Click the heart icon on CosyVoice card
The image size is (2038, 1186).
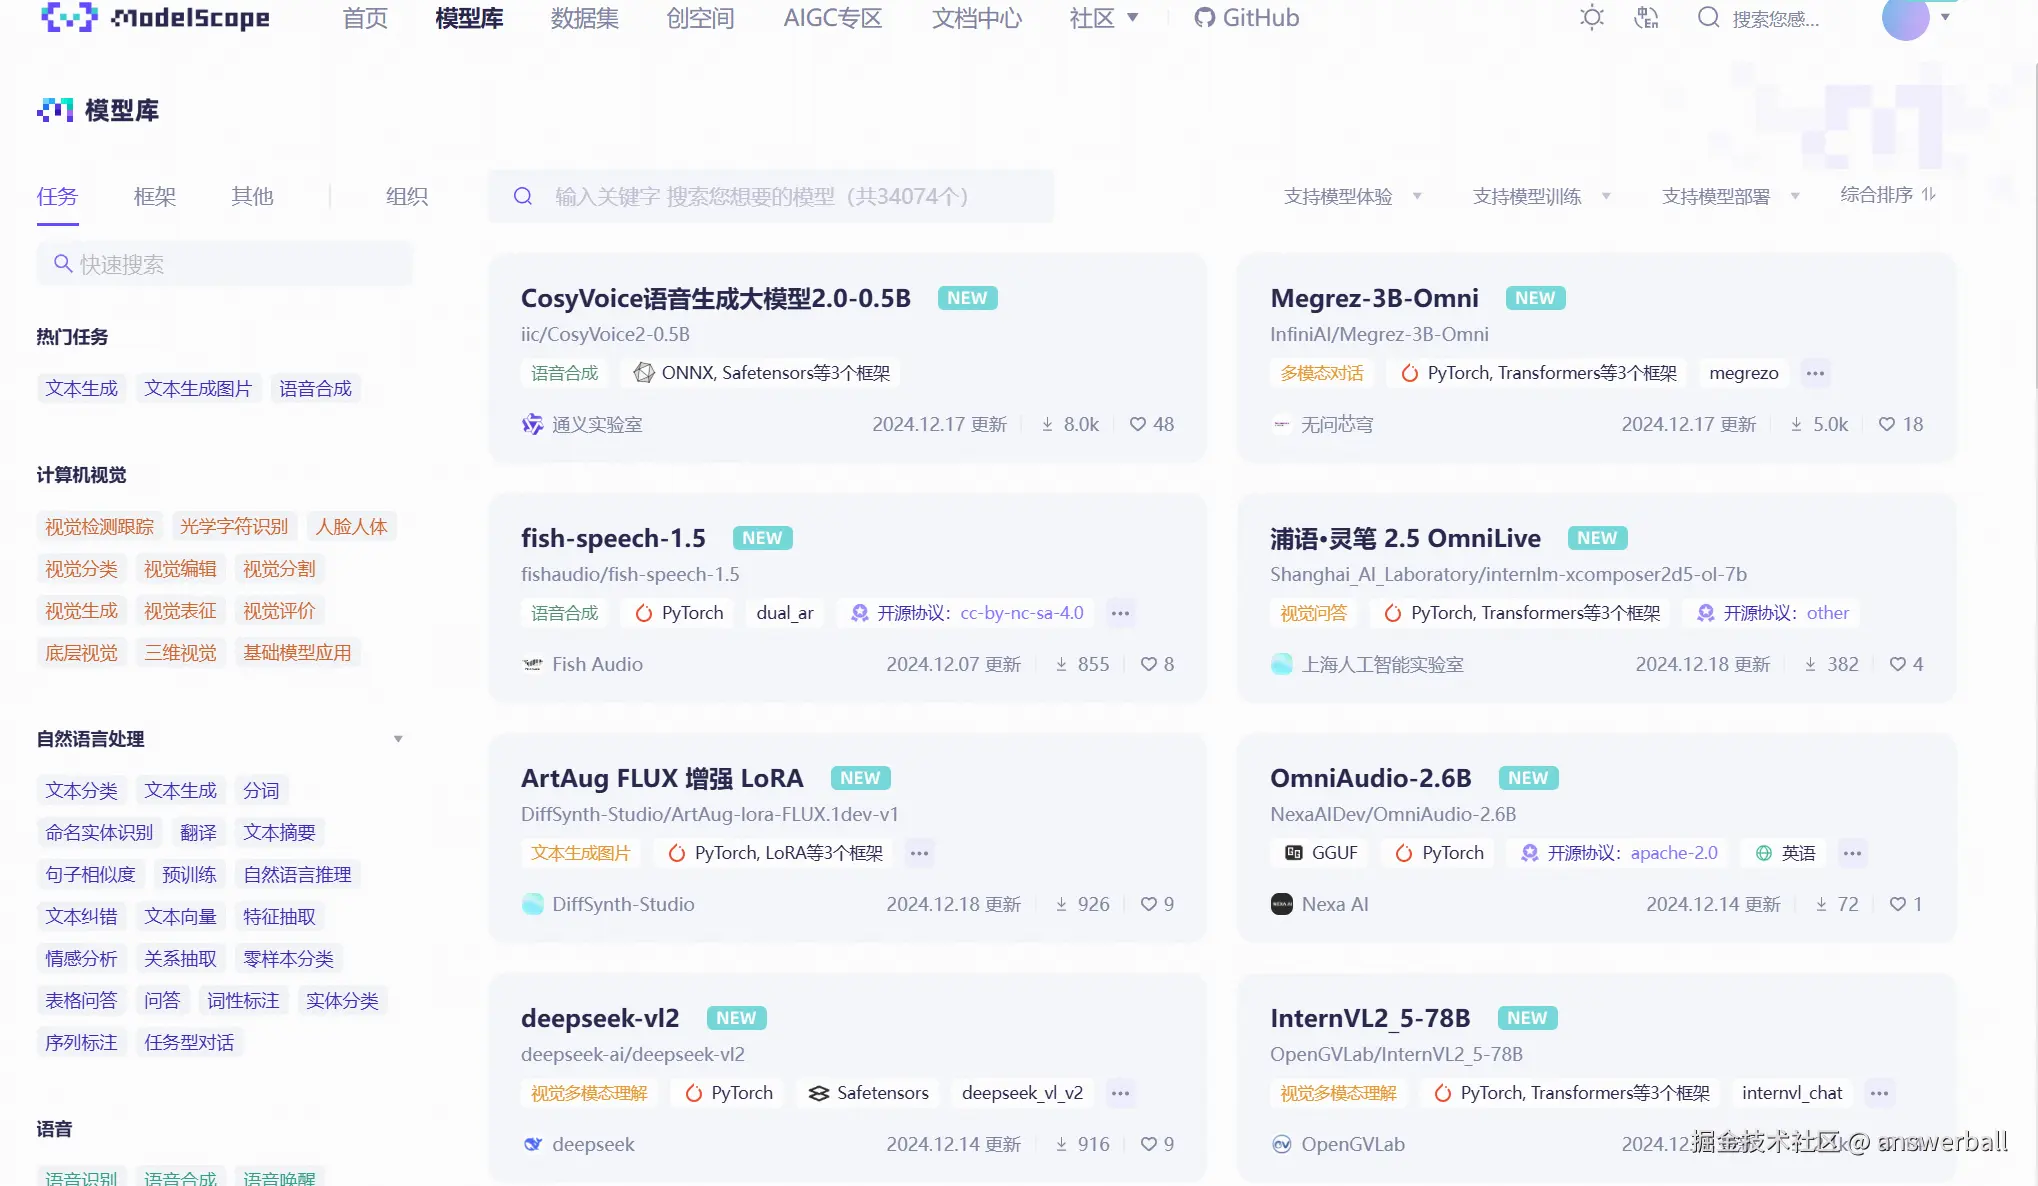[1138, 424]
